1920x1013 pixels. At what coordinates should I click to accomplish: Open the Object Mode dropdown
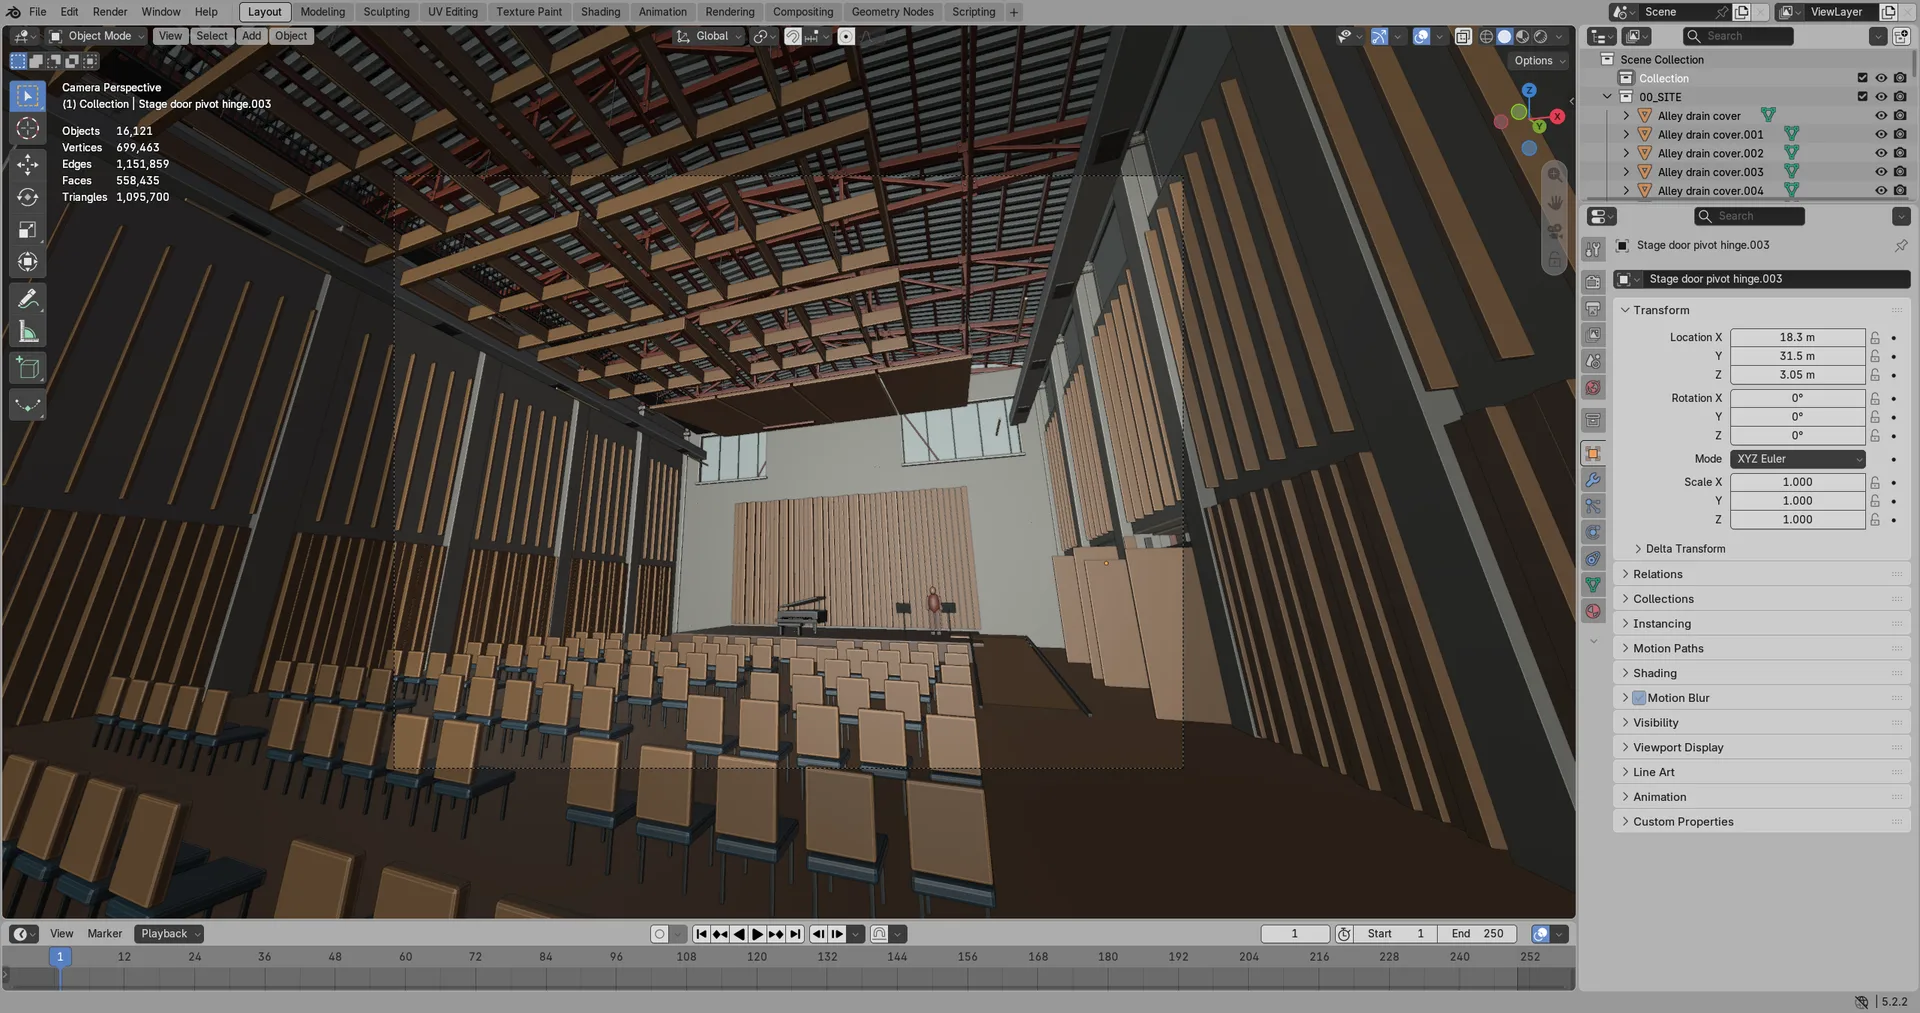pos(97,36)
